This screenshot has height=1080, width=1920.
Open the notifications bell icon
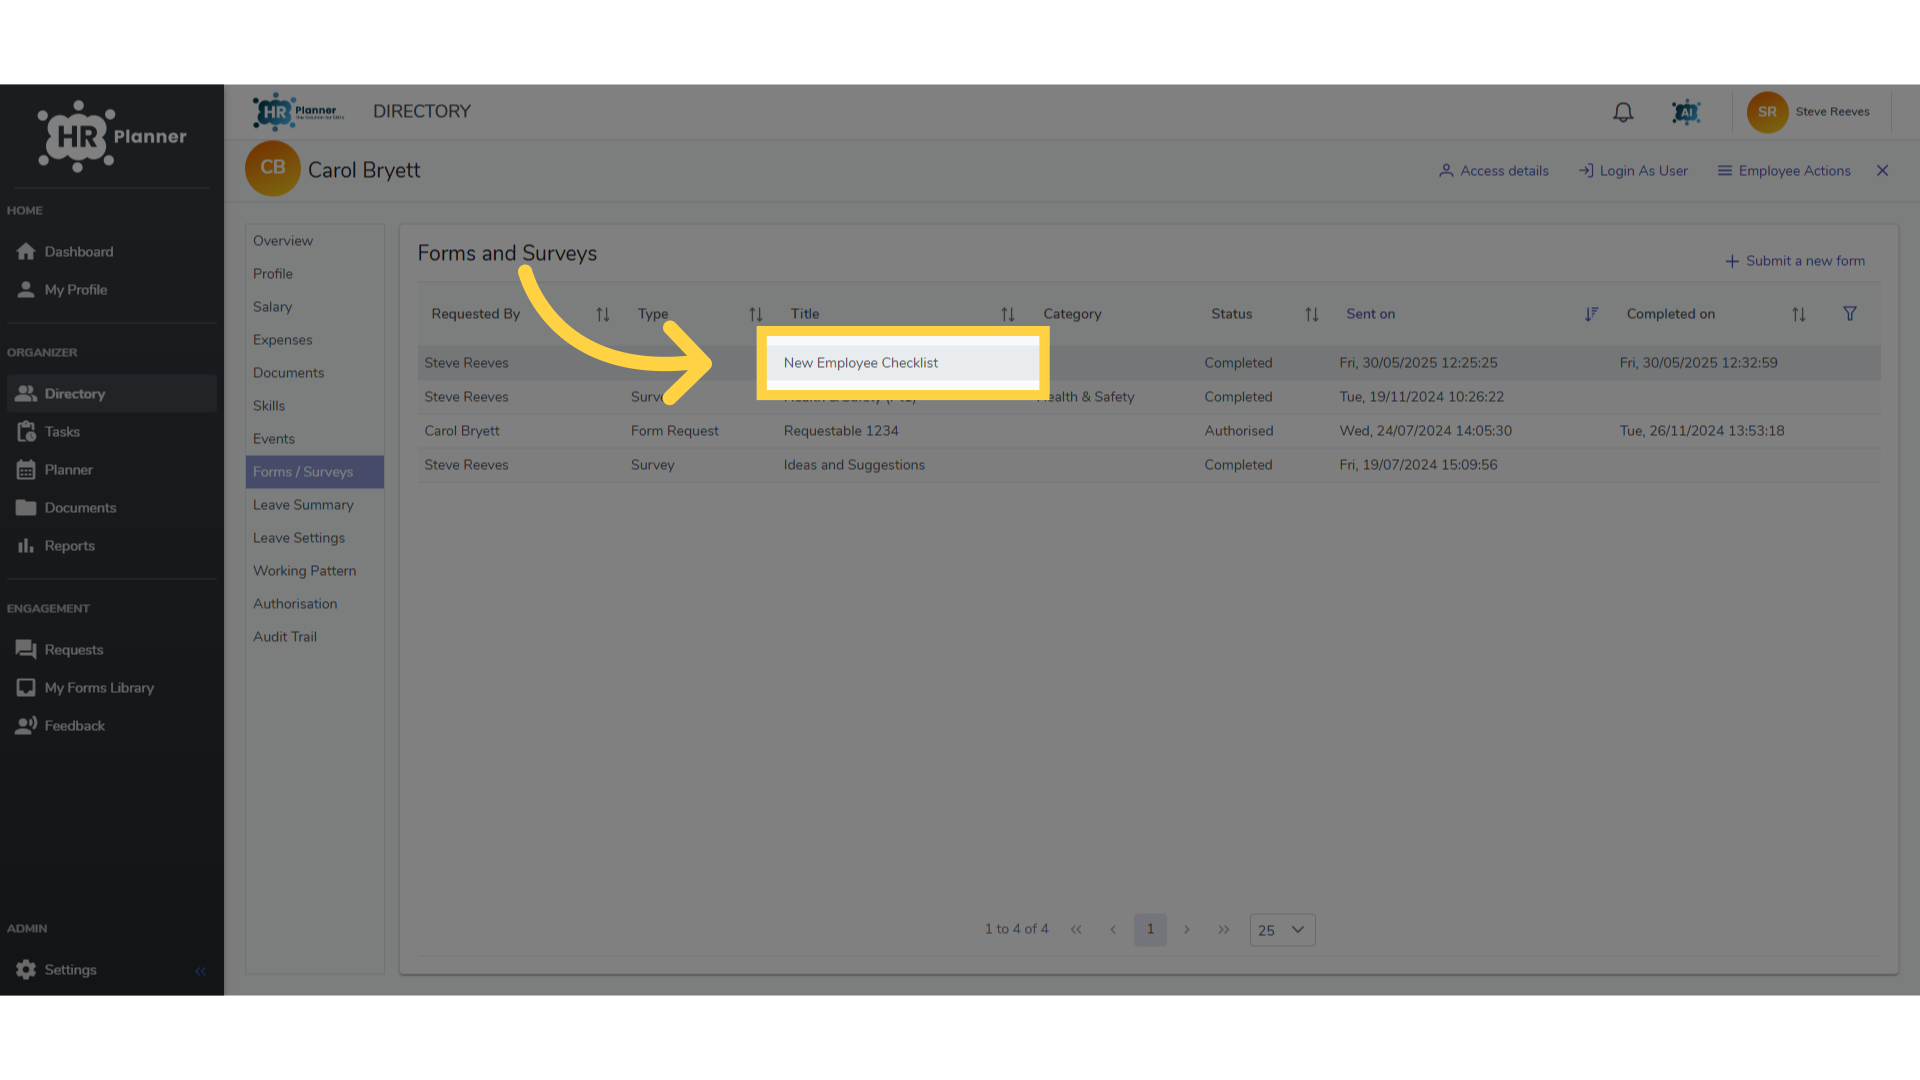tap(1623, 112)
